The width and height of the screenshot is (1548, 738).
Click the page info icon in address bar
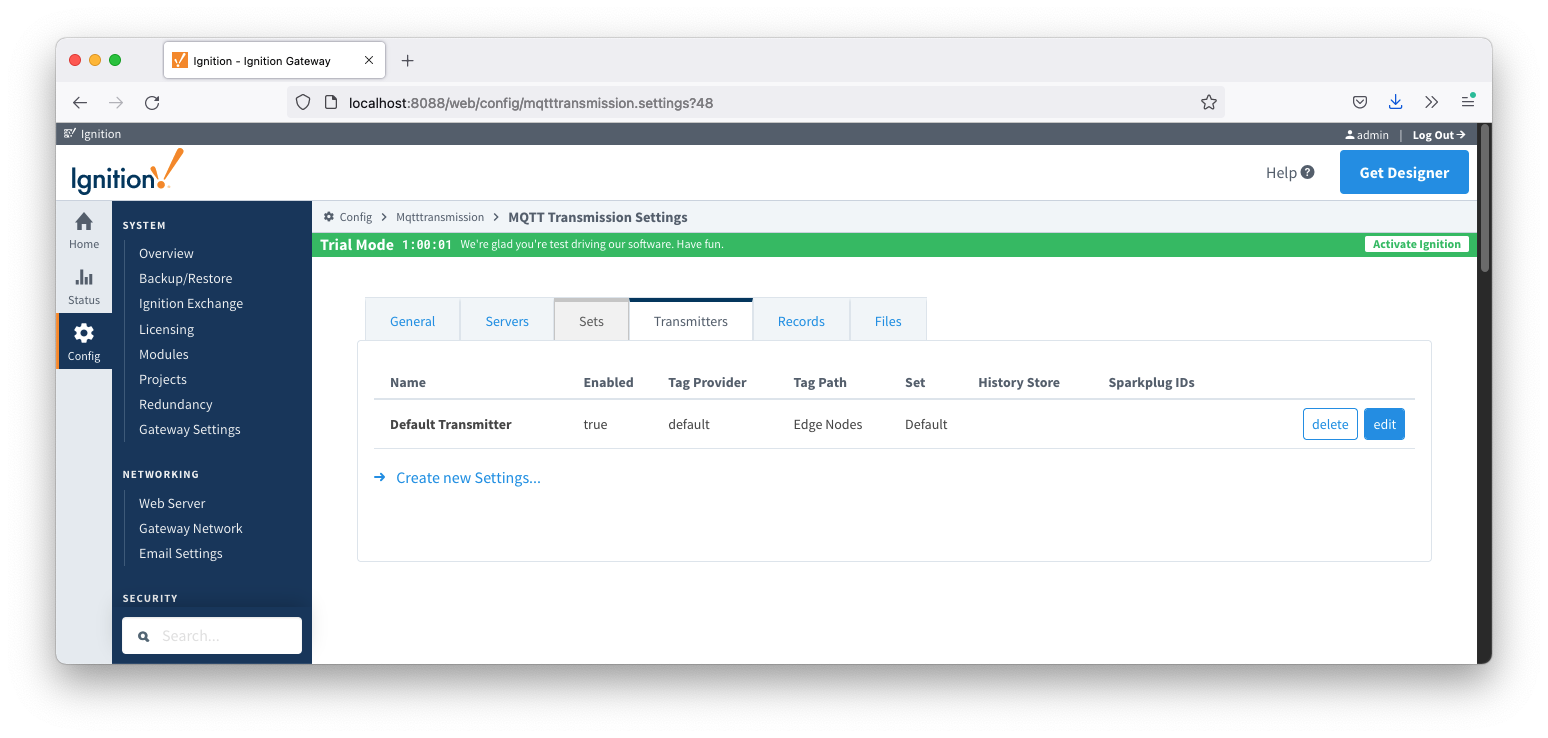(x=332, y=102)
